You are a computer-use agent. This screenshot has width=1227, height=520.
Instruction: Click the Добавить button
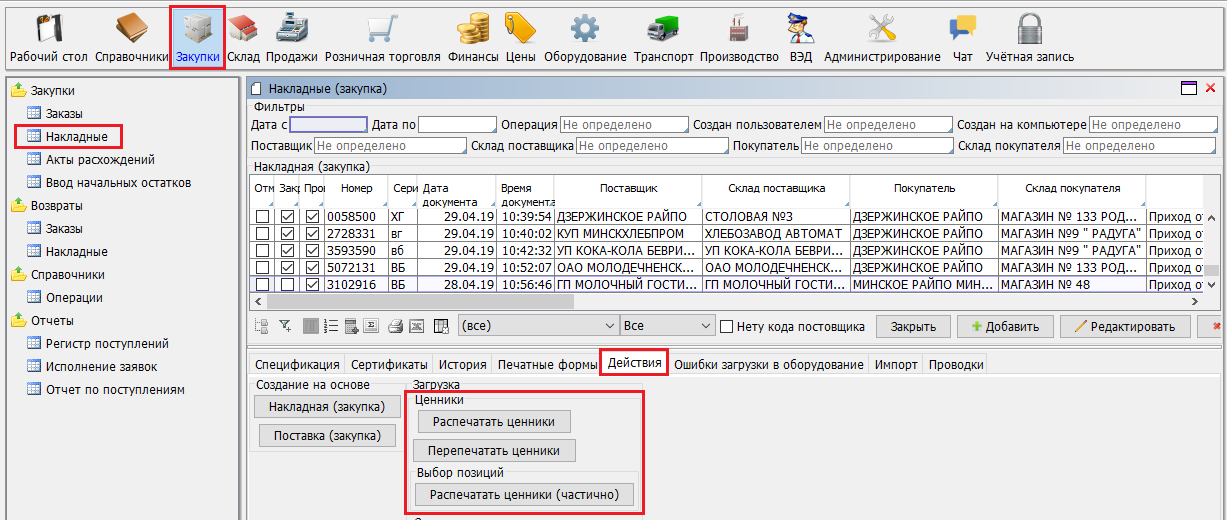1005,326
